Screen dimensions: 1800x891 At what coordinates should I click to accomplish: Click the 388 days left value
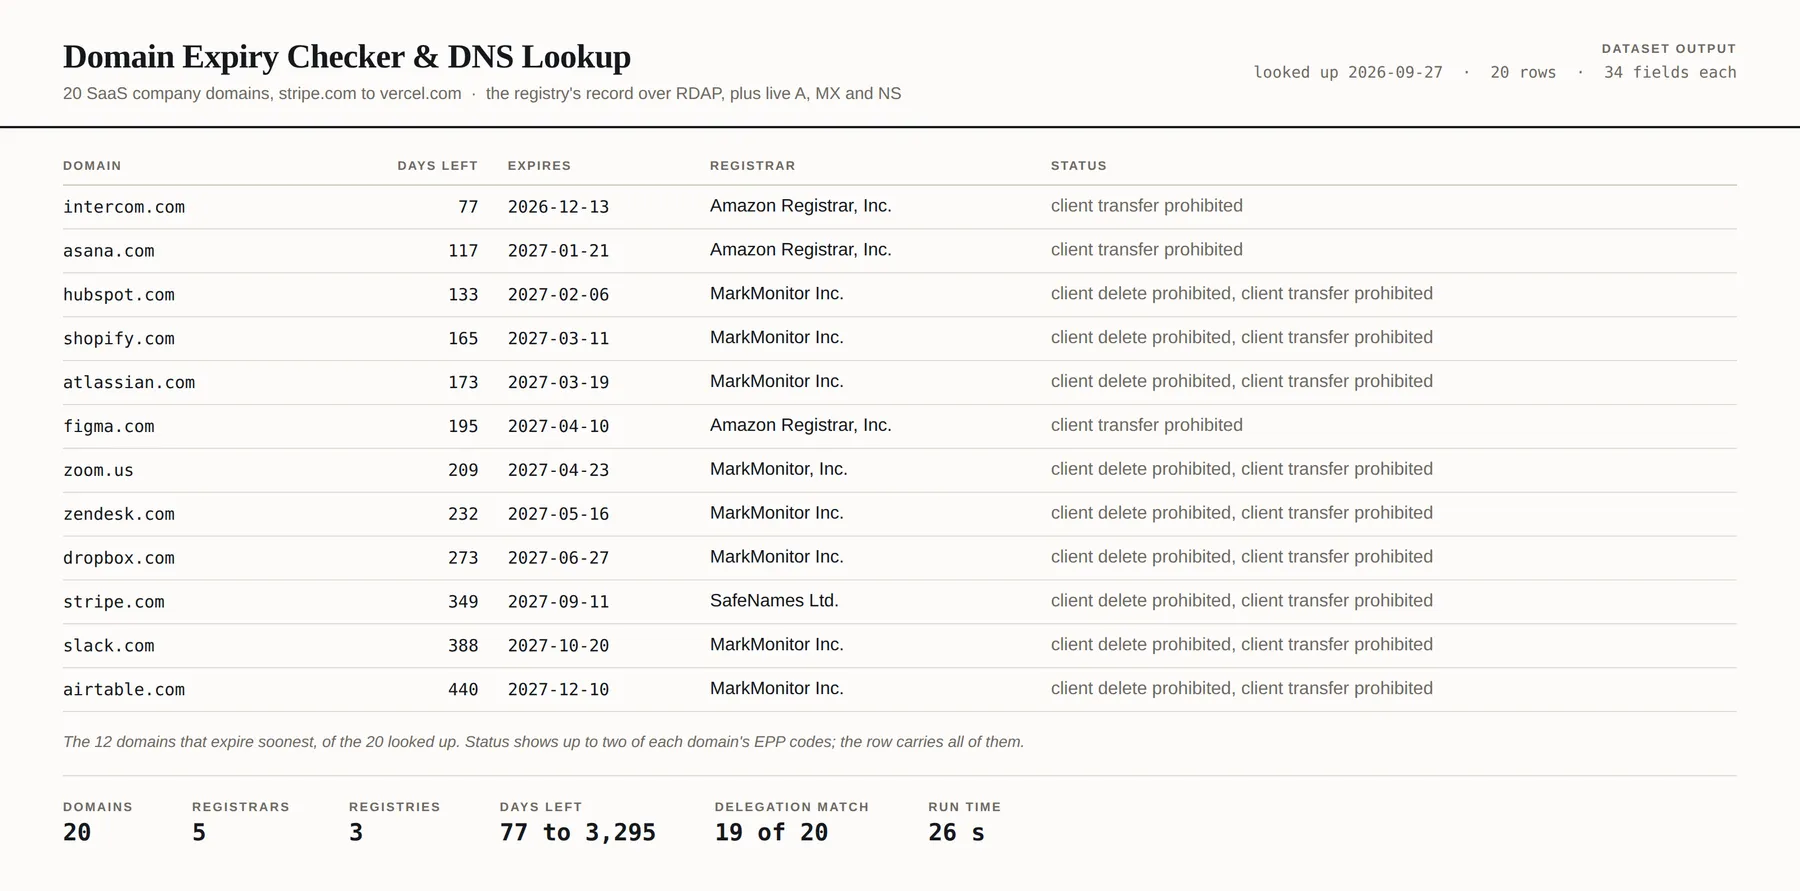pos(463,647)
